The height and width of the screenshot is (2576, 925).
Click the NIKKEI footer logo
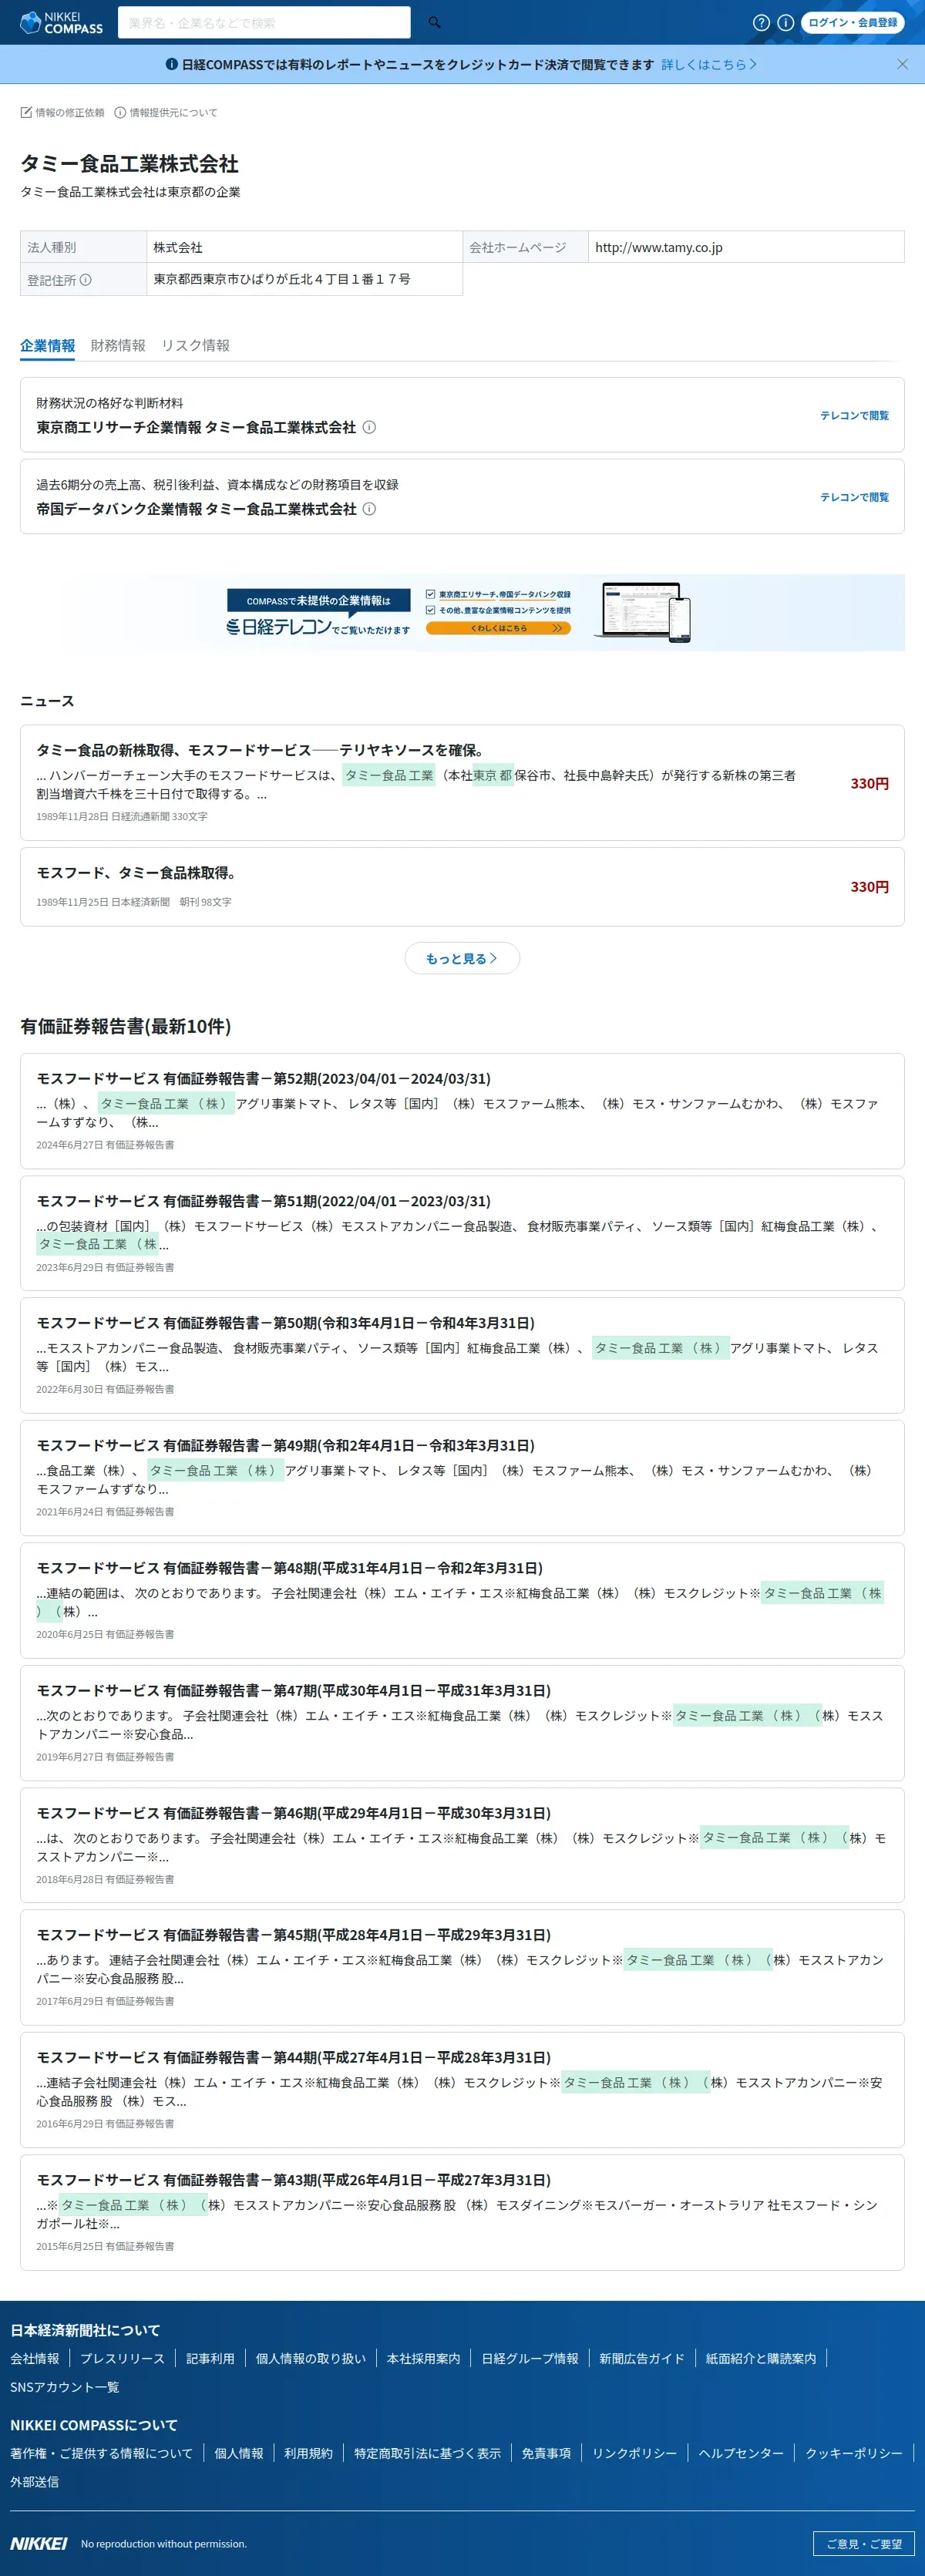coord(39,2543)
